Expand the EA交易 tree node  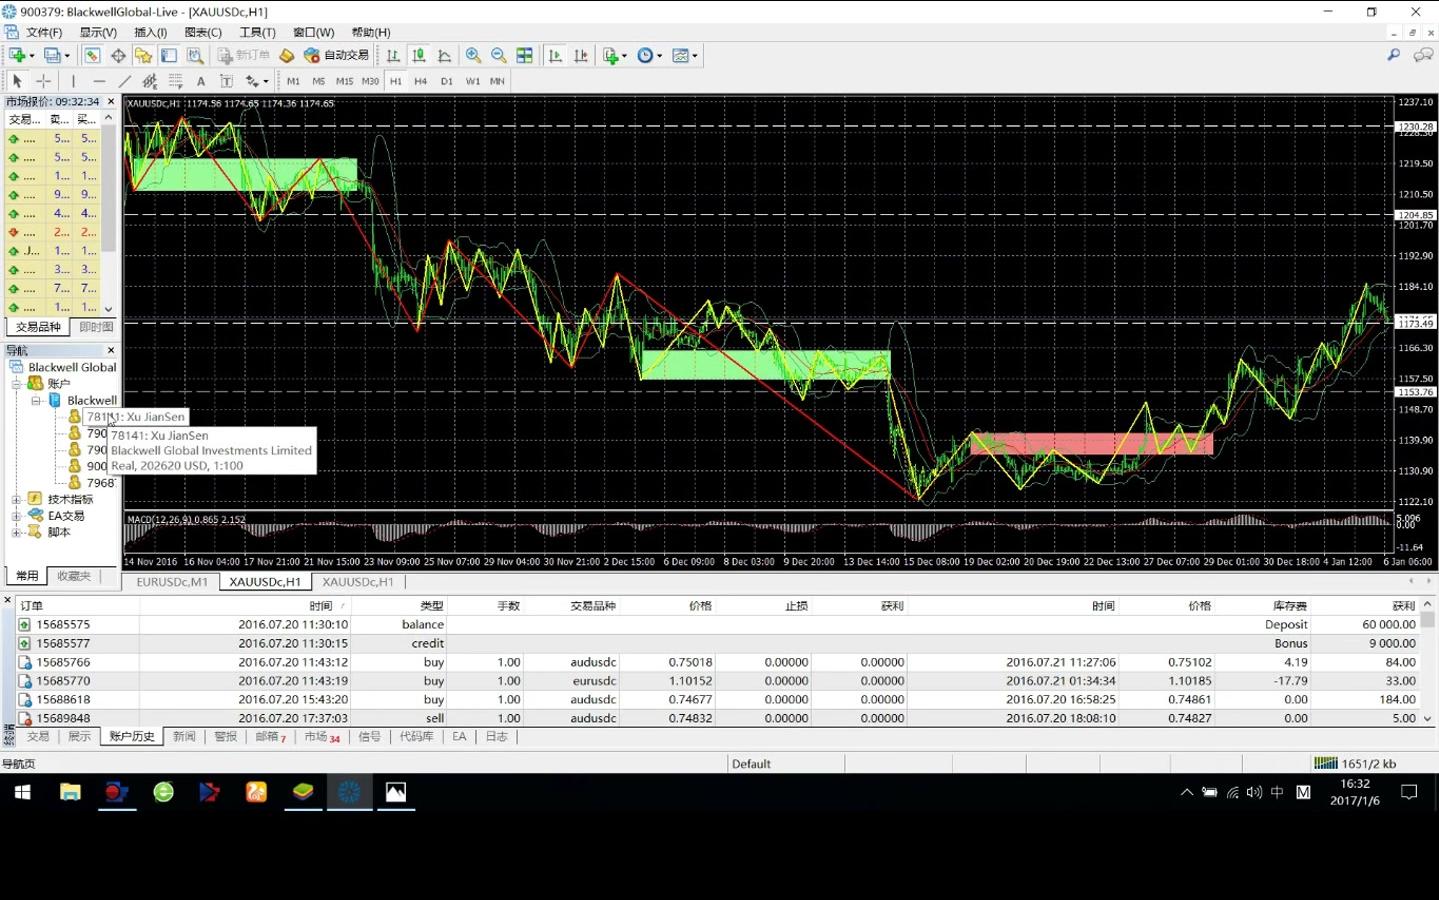16,516
